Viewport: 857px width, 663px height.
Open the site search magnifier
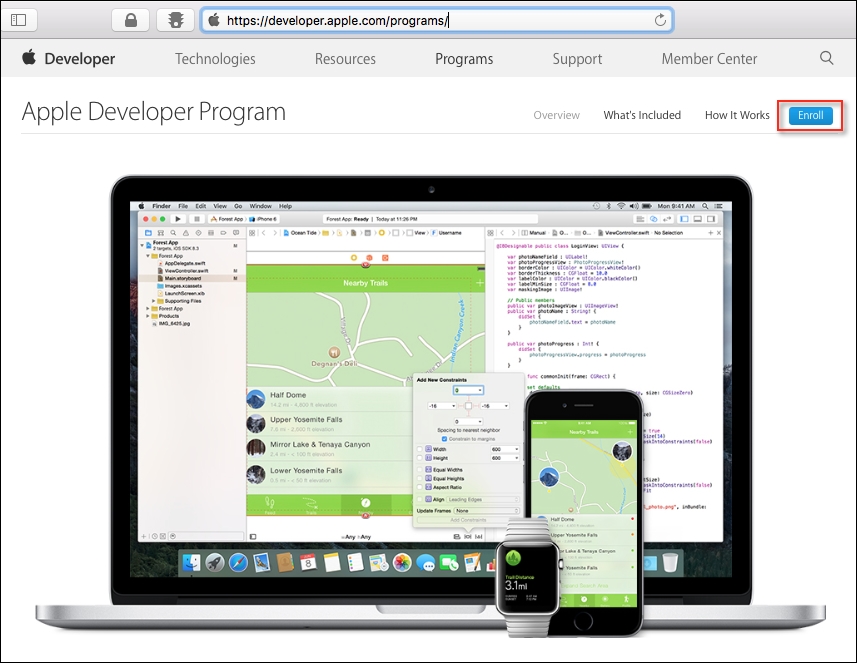826,58
